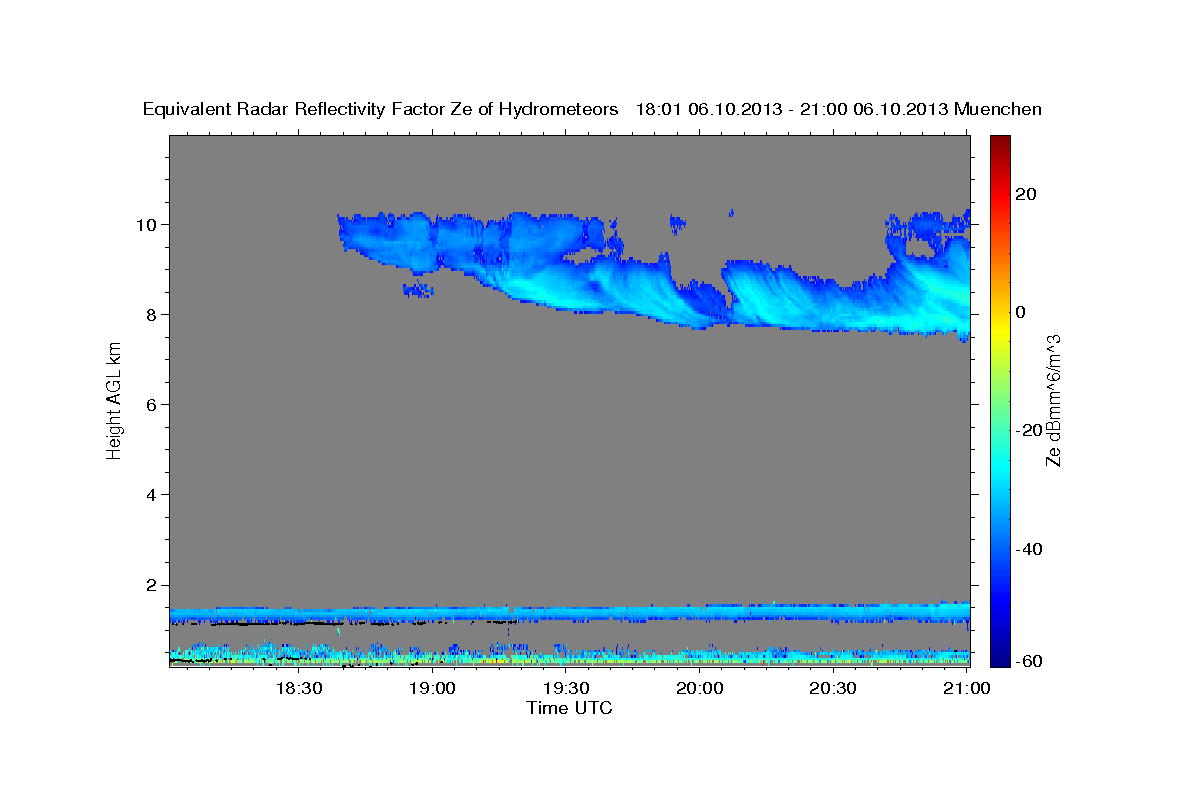The height and width of the screenshot is (800, 1200).
Task: Click the height axis label 4
Action: click(154, 495)
